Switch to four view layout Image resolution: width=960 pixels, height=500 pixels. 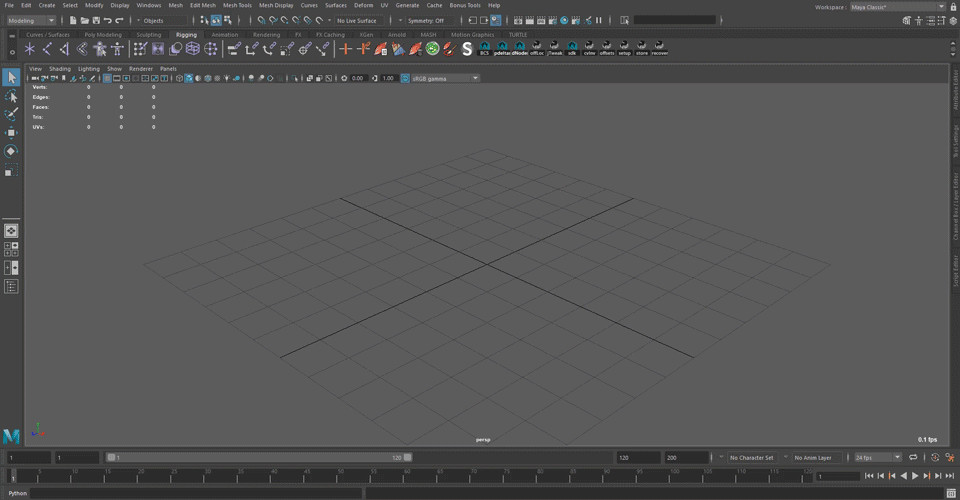pos(11,249)
